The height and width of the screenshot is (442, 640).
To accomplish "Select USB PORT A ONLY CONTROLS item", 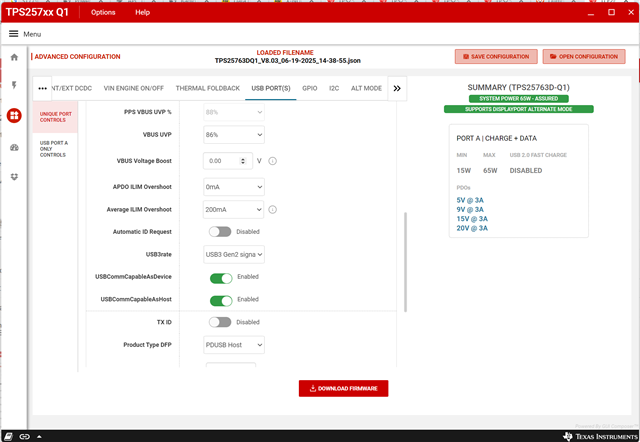I will coord(55,149).
